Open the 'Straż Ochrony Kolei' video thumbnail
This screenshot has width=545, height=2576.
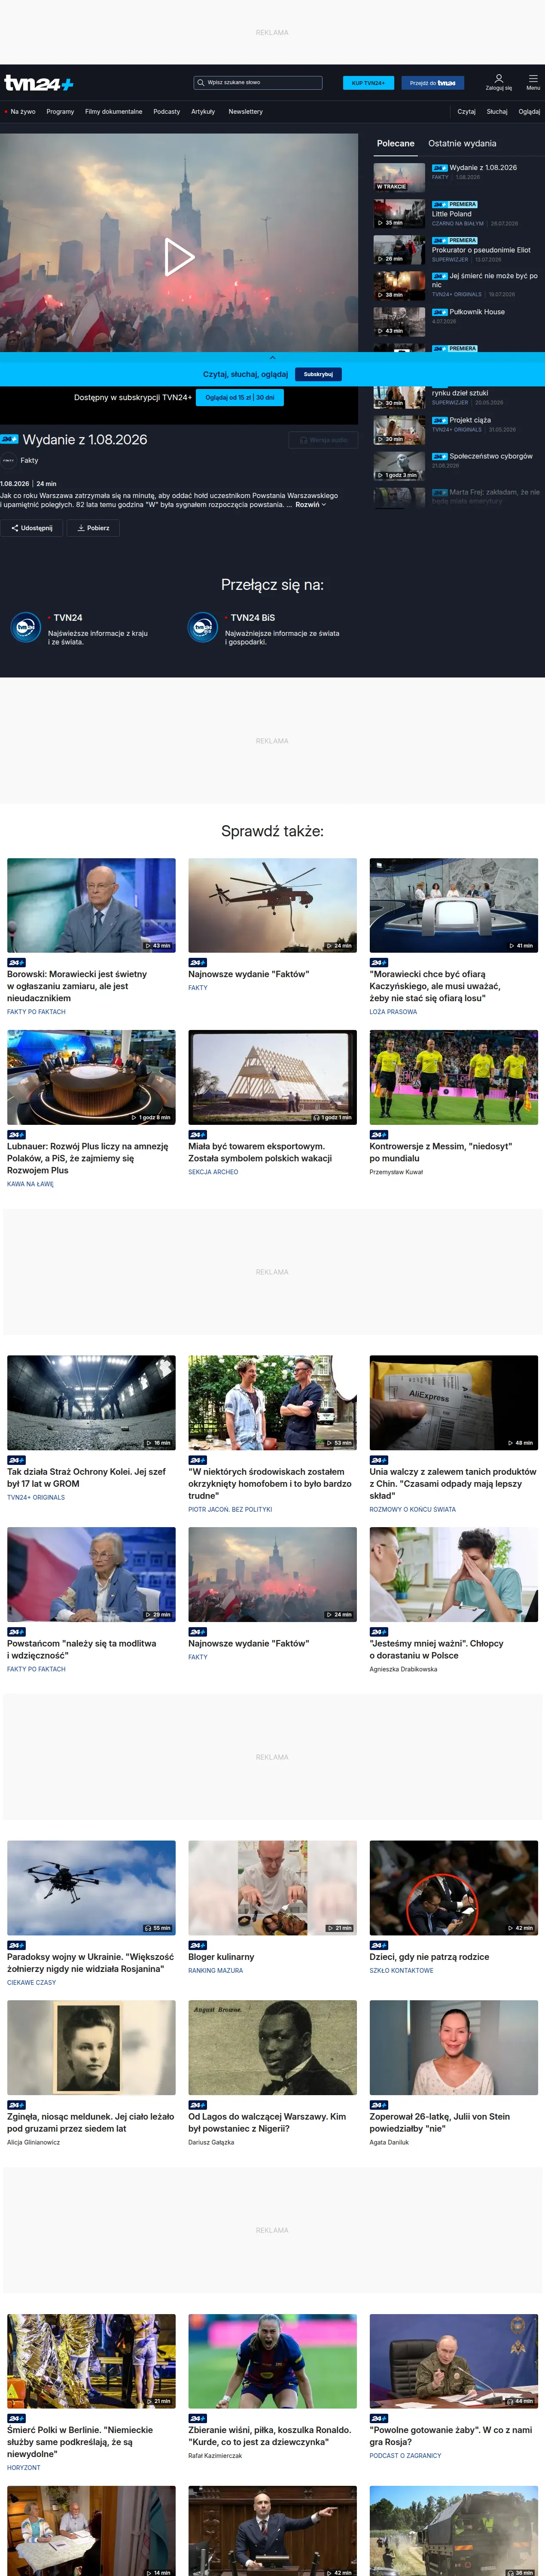tap(91, 1402)
